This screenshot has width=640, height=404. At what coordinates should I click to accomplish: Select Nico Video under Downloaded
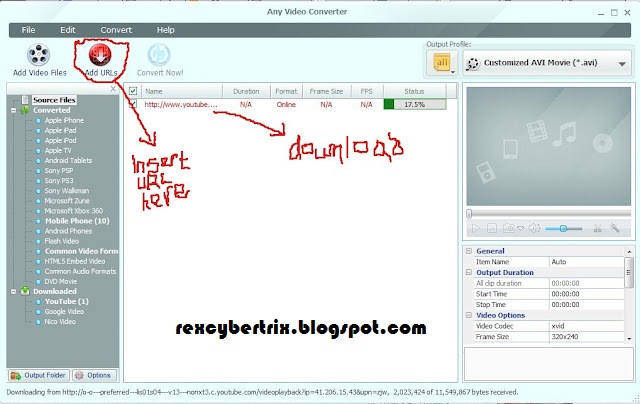click(x=60, y=322)
